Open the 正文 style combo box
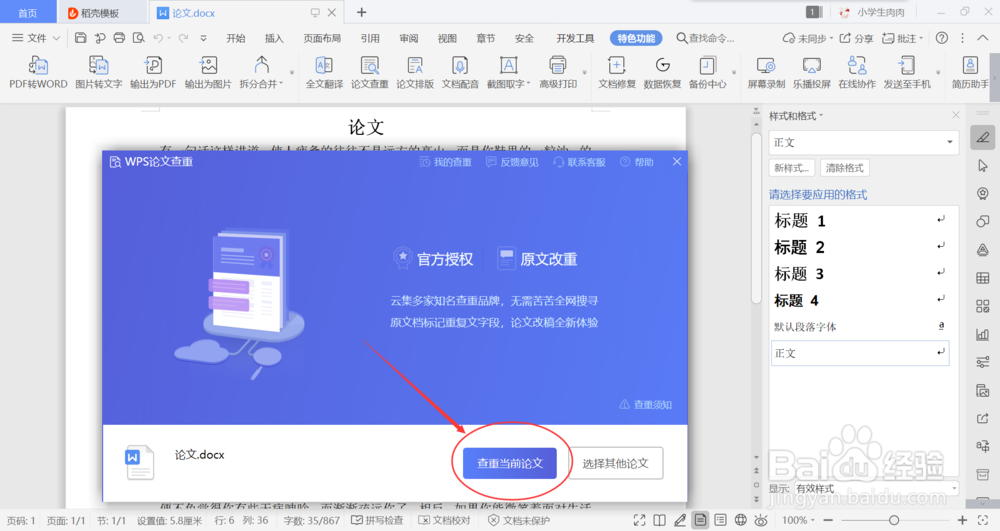Image resolution: width=1000 pixels, height=531 pixels. click(864, 142)
